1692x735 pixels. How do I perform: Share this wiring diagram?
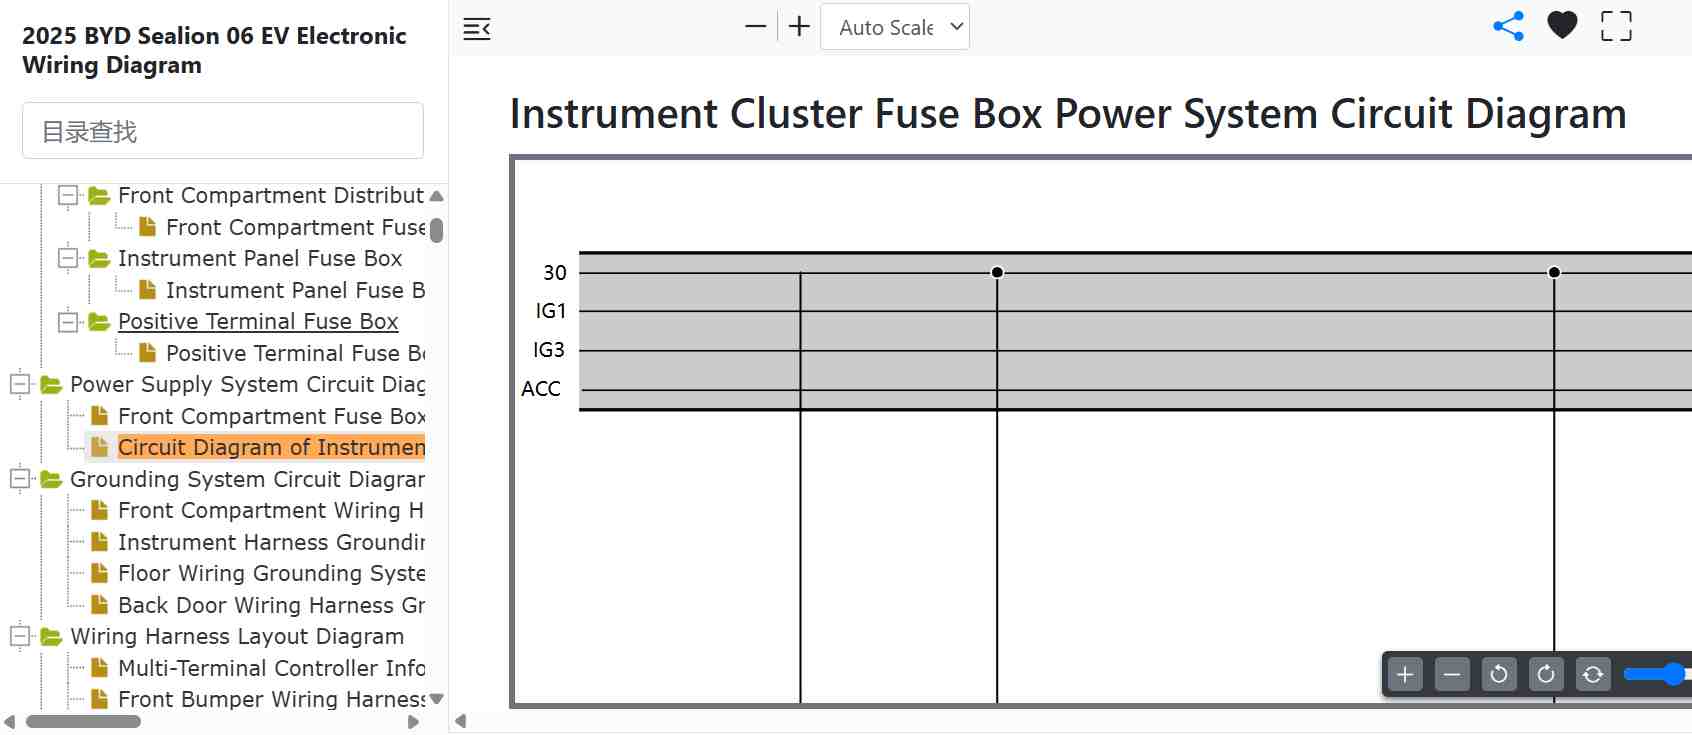pos(1508,27)
